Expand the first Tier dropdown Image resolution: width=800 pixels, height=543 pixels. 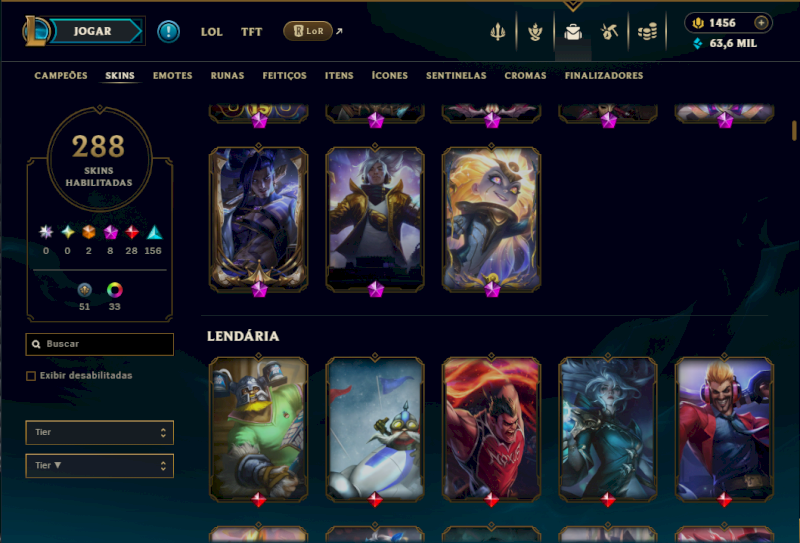pos(99,432)
